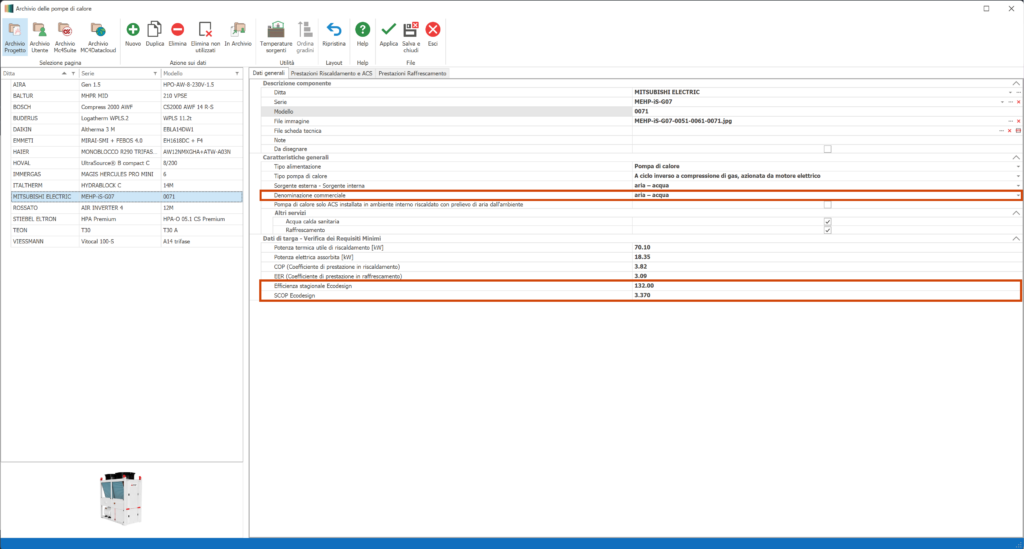Screen dimensions: 1024x549
Task: Open the Denominazione commerciale dropdown
Action: tap(1018, 195)
